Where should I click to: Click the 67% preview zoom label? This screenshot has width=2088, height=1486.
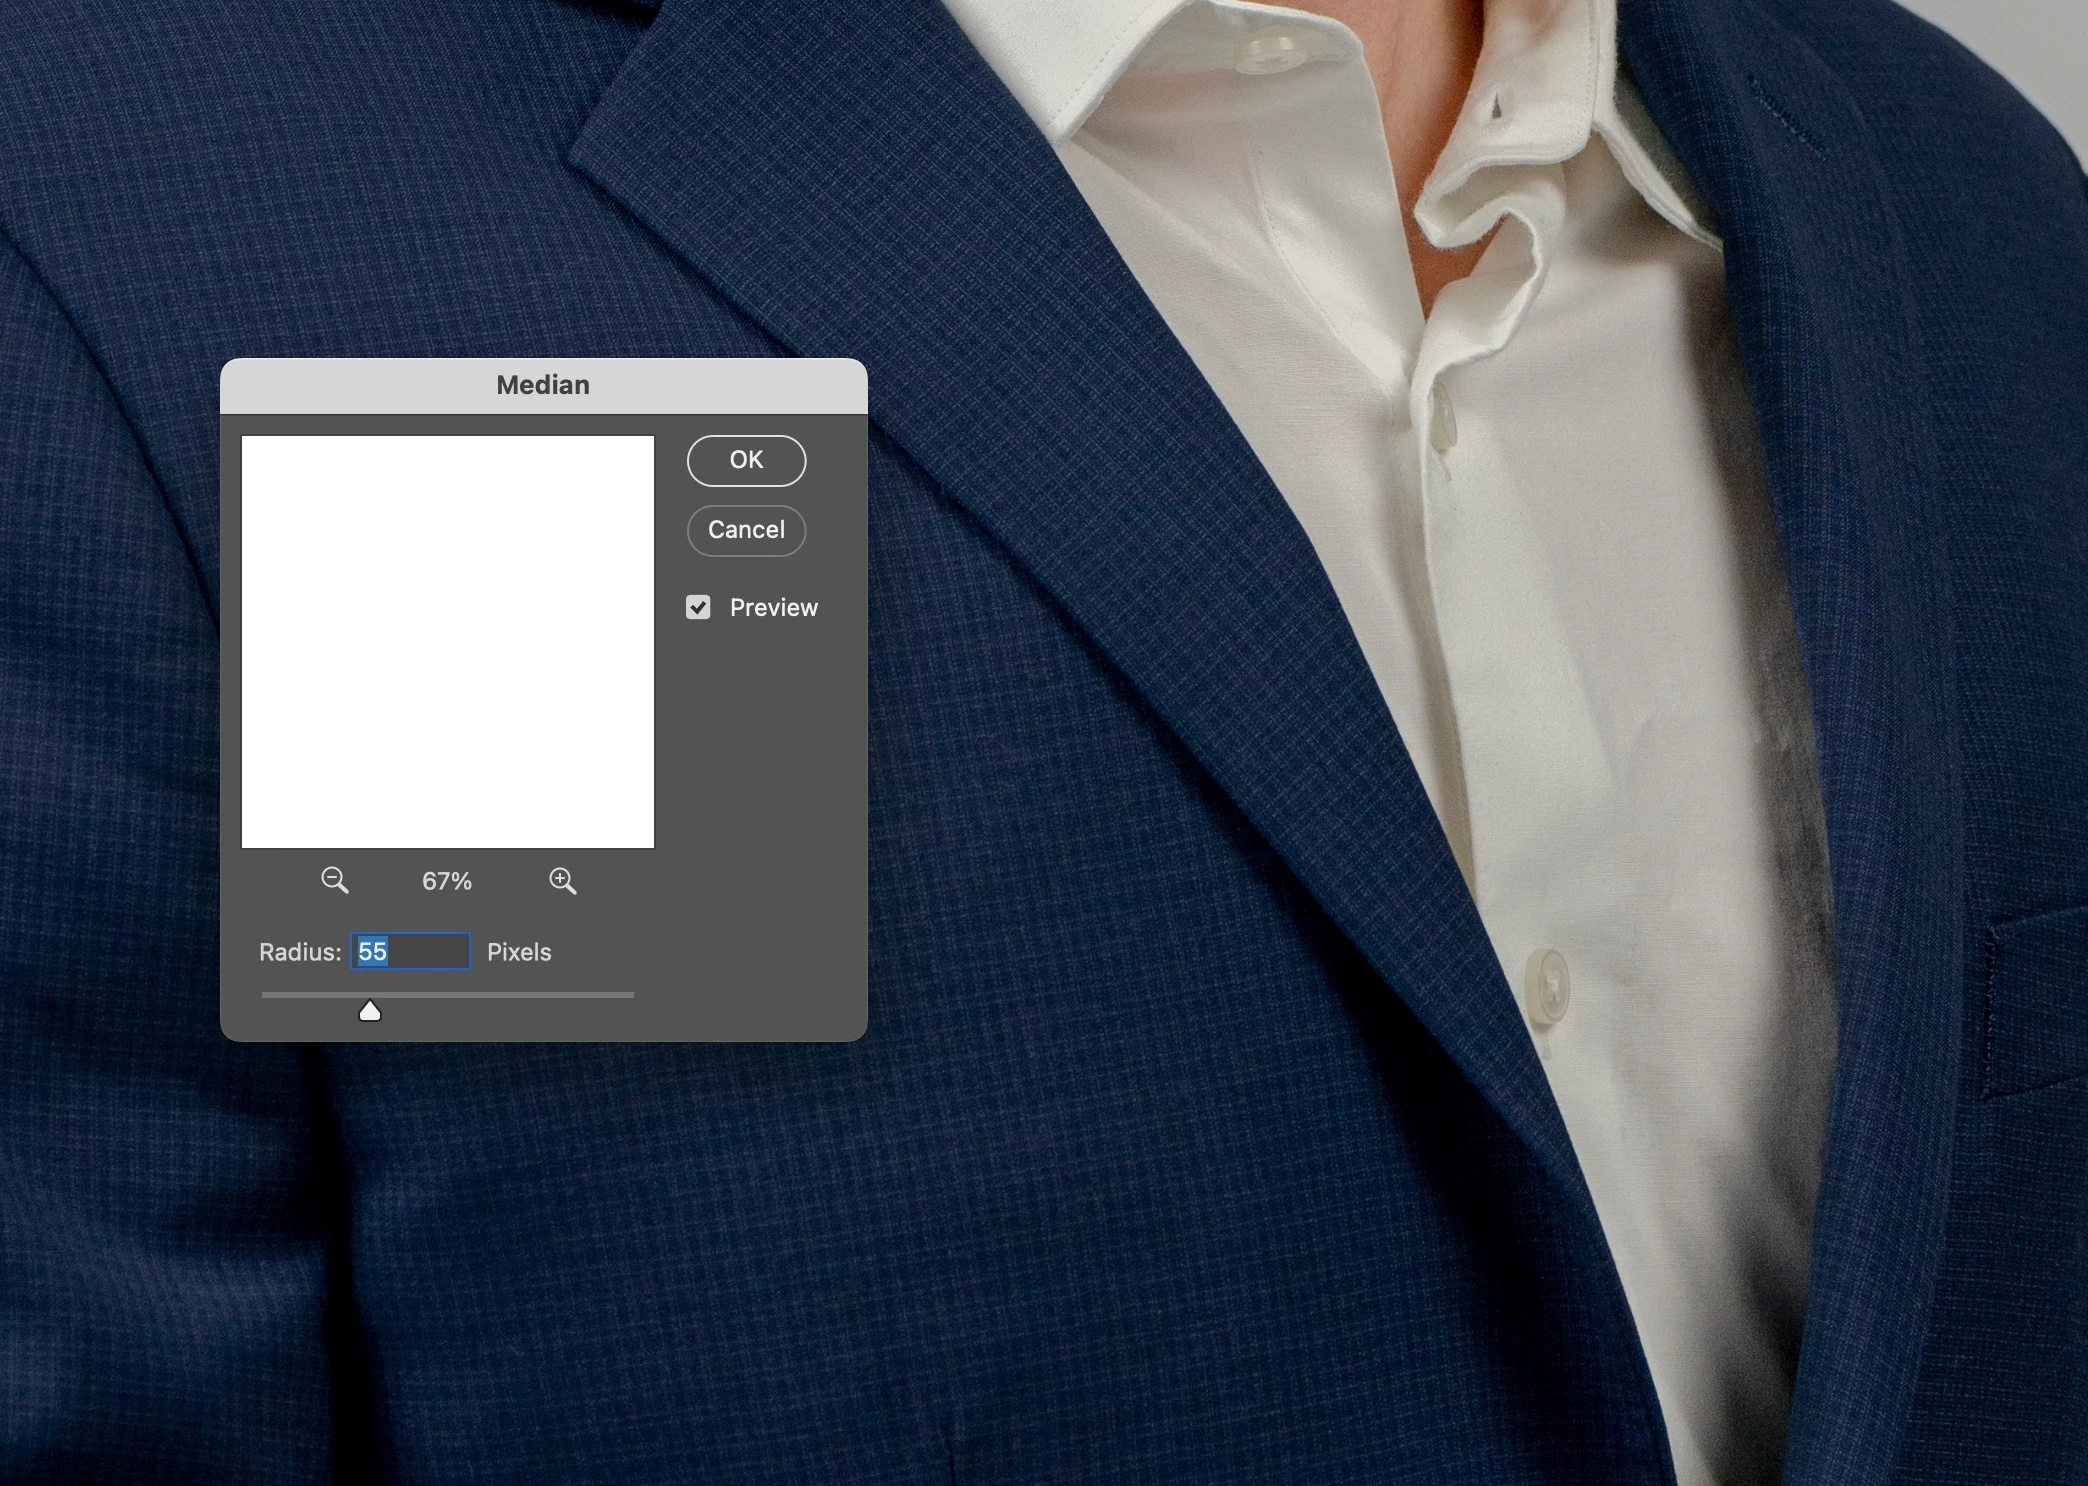[x=446, y=881]
